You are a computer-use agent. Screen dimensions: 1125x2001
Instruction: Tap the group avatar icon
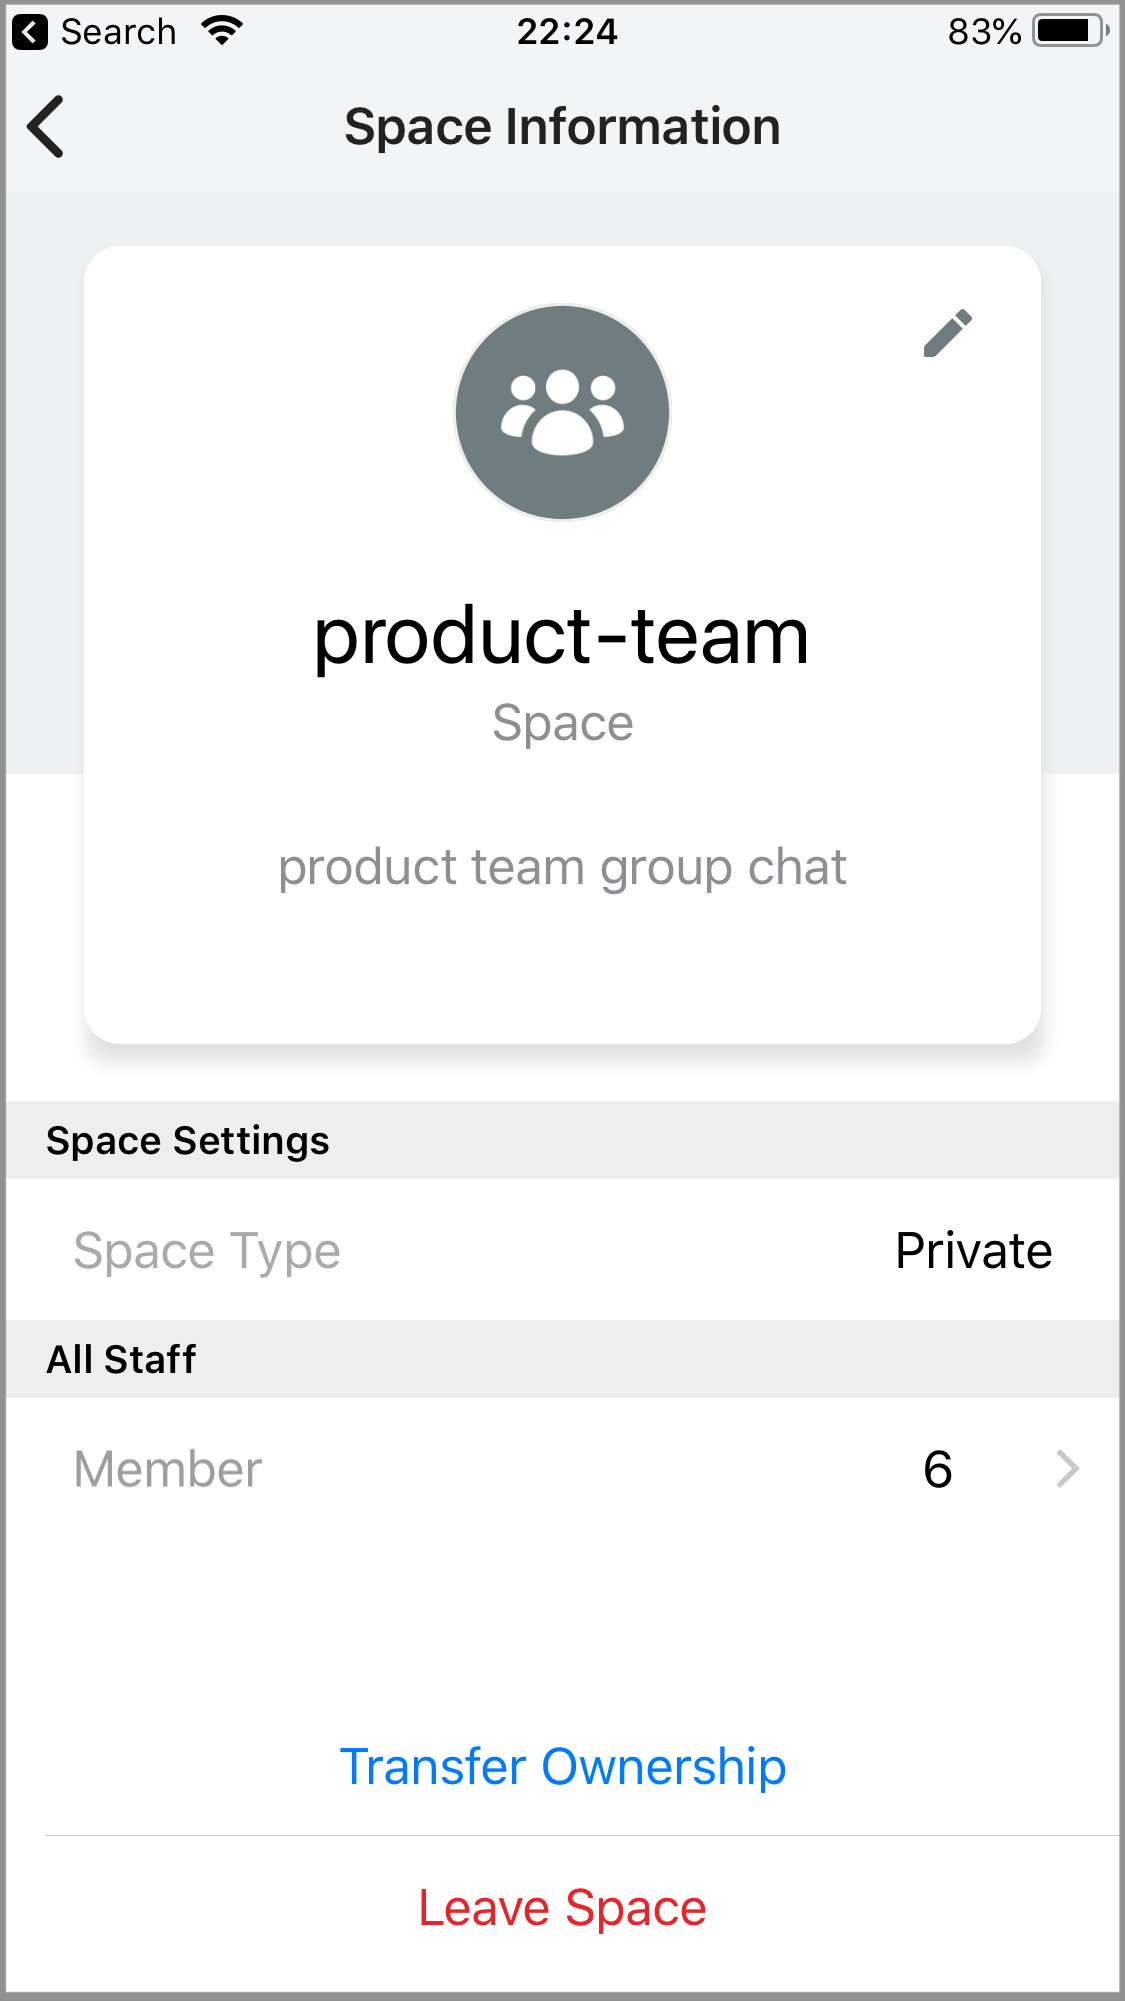click(562, 413)
